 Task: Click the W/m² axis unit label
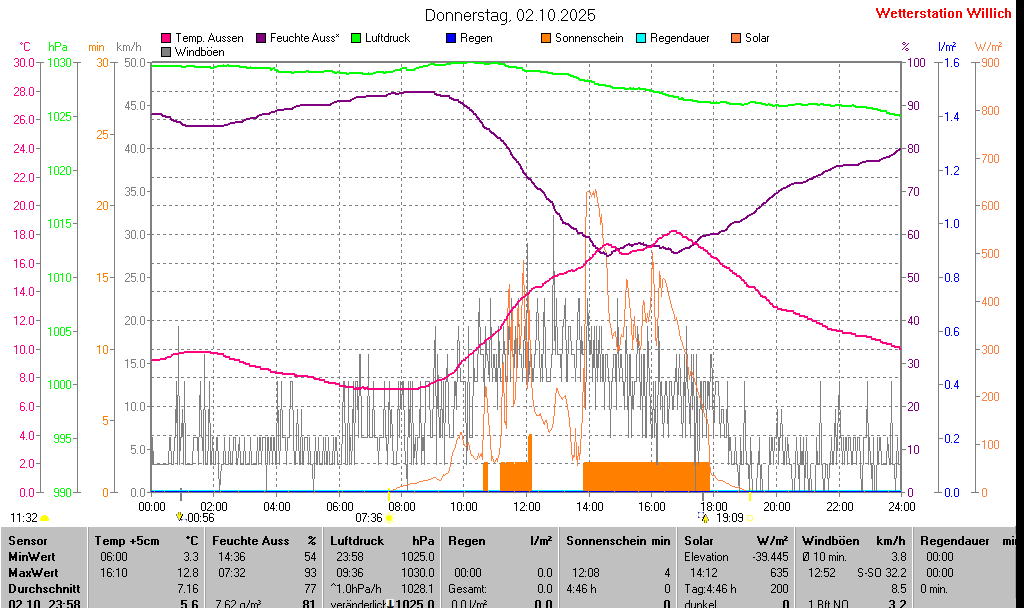click(988, 47)
